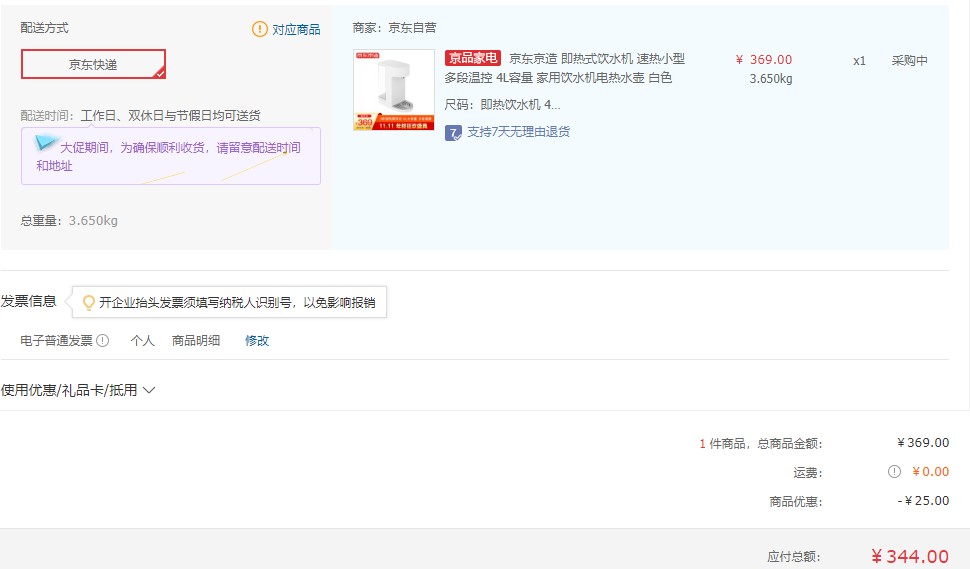Image resolution: width=970 pixels, height=569 pixels.
Task: Click the ￥344.00 total amount due
Action: click(909, 556)
